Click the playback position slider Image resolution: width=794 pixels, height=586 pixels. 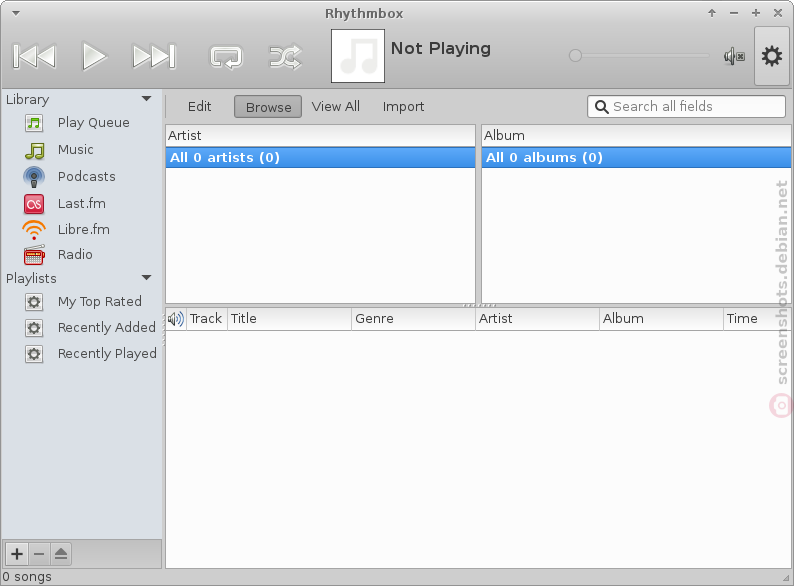tap(639, 55)
